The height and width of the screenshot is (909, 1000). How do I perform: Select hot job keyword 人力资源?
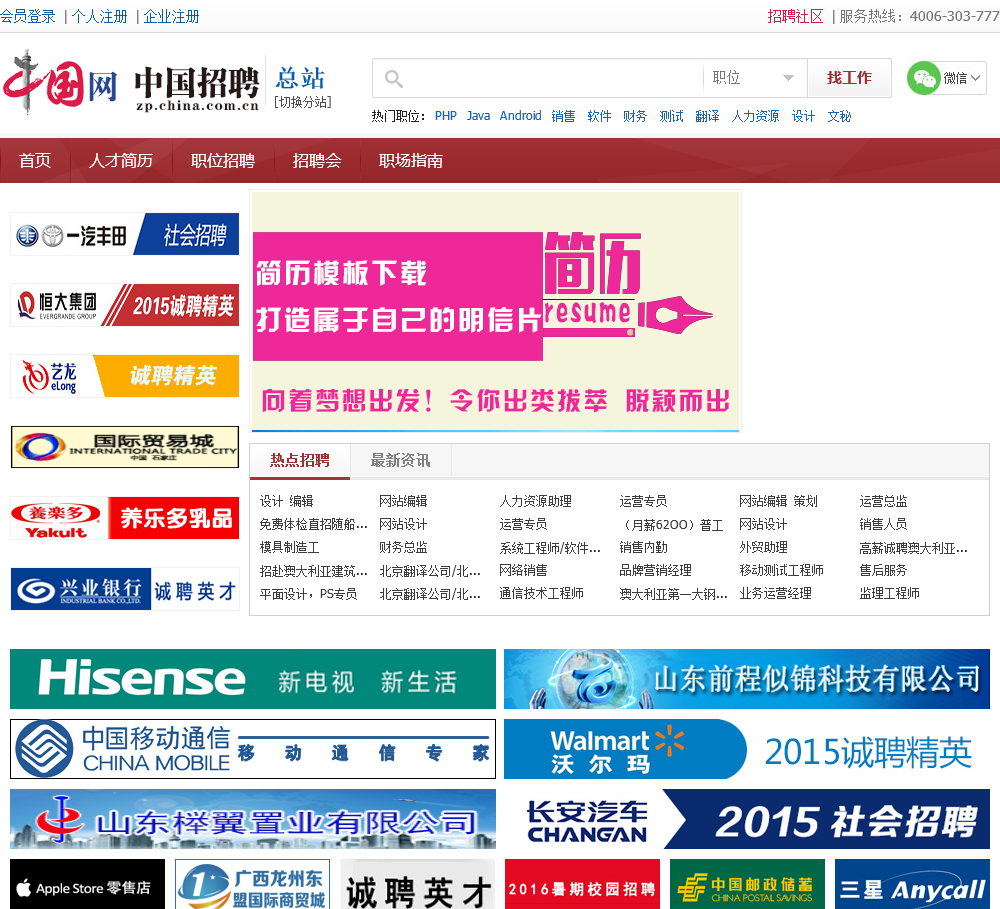(755, 116)
